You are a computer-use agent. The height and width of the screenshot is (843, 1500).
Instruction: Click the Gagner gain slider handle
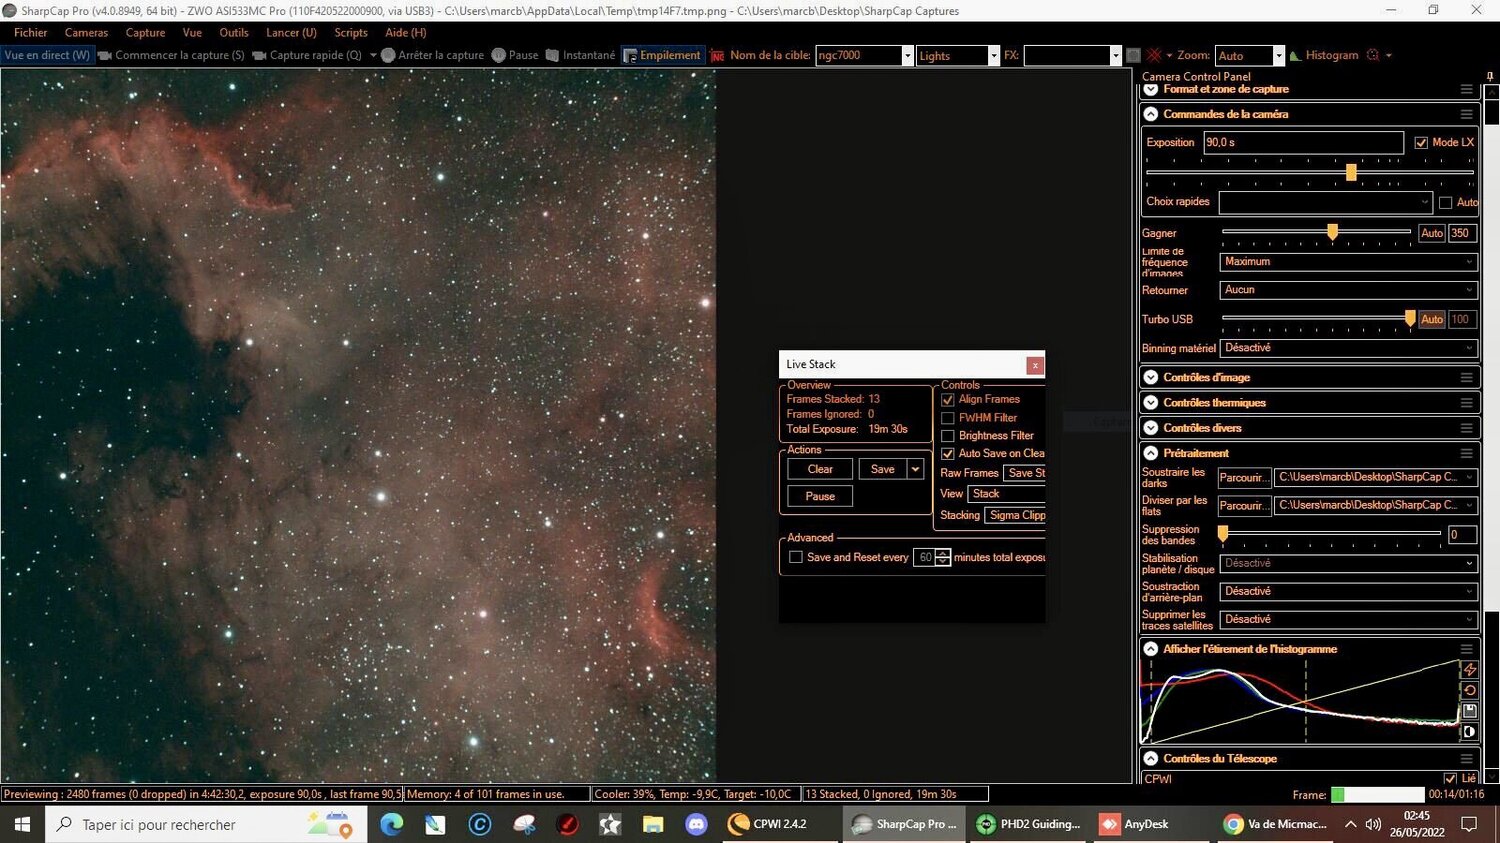[x=1332, y=232]
